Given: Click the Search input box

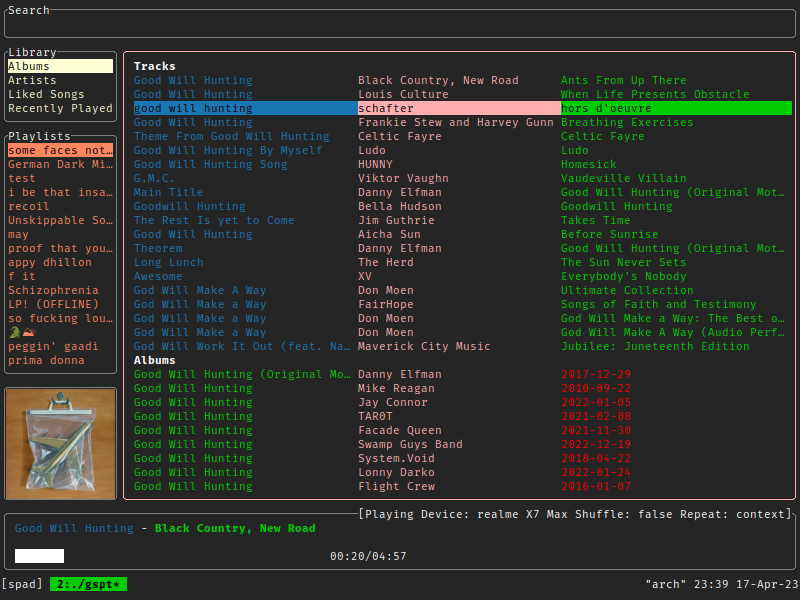Looking at the screenshot, I should click(x=400, y=25).
